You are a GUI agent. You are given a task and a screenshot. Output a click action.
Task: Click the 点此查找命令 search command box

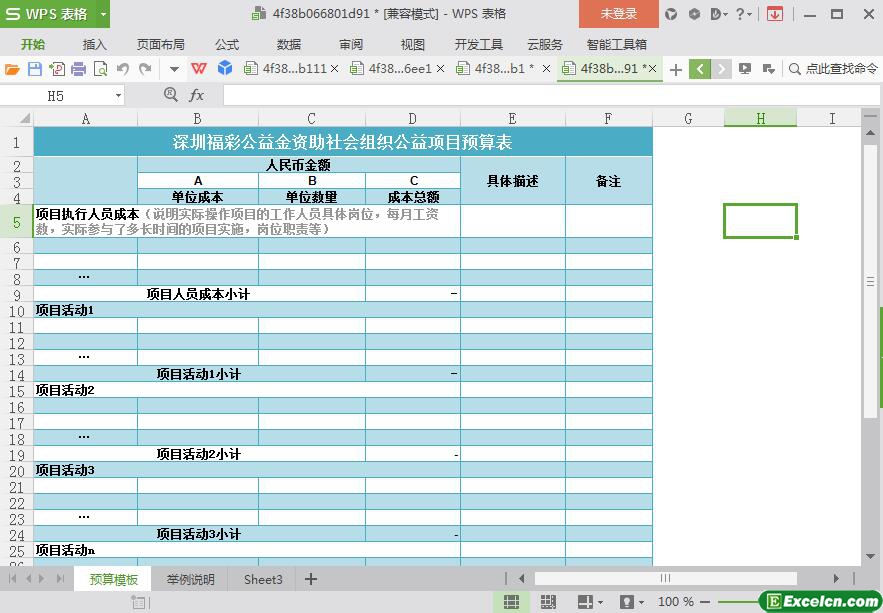coord(833,69)
